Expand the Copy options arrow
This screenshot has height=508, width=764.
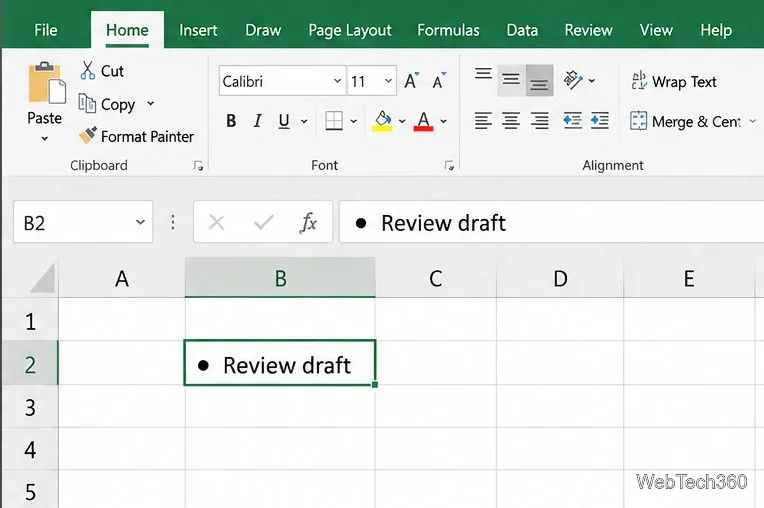(x=151, y=103)
